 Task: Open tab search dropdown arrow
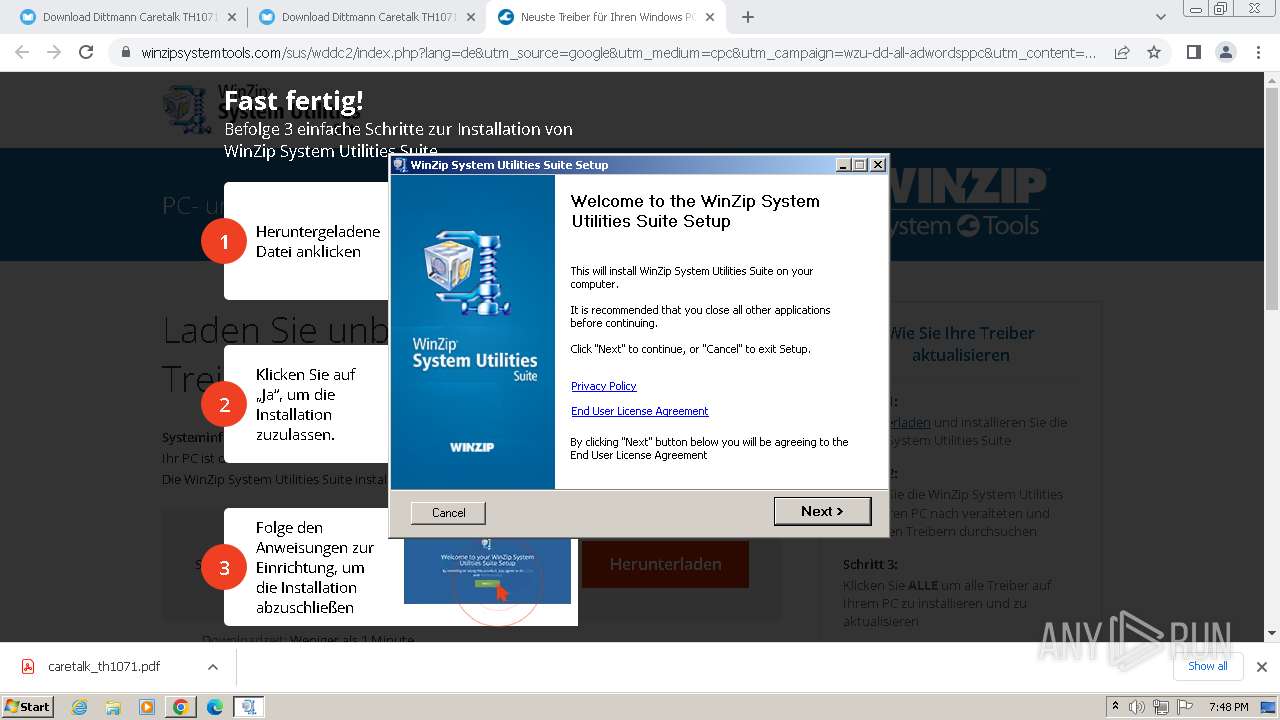[x=1160, y=17]
